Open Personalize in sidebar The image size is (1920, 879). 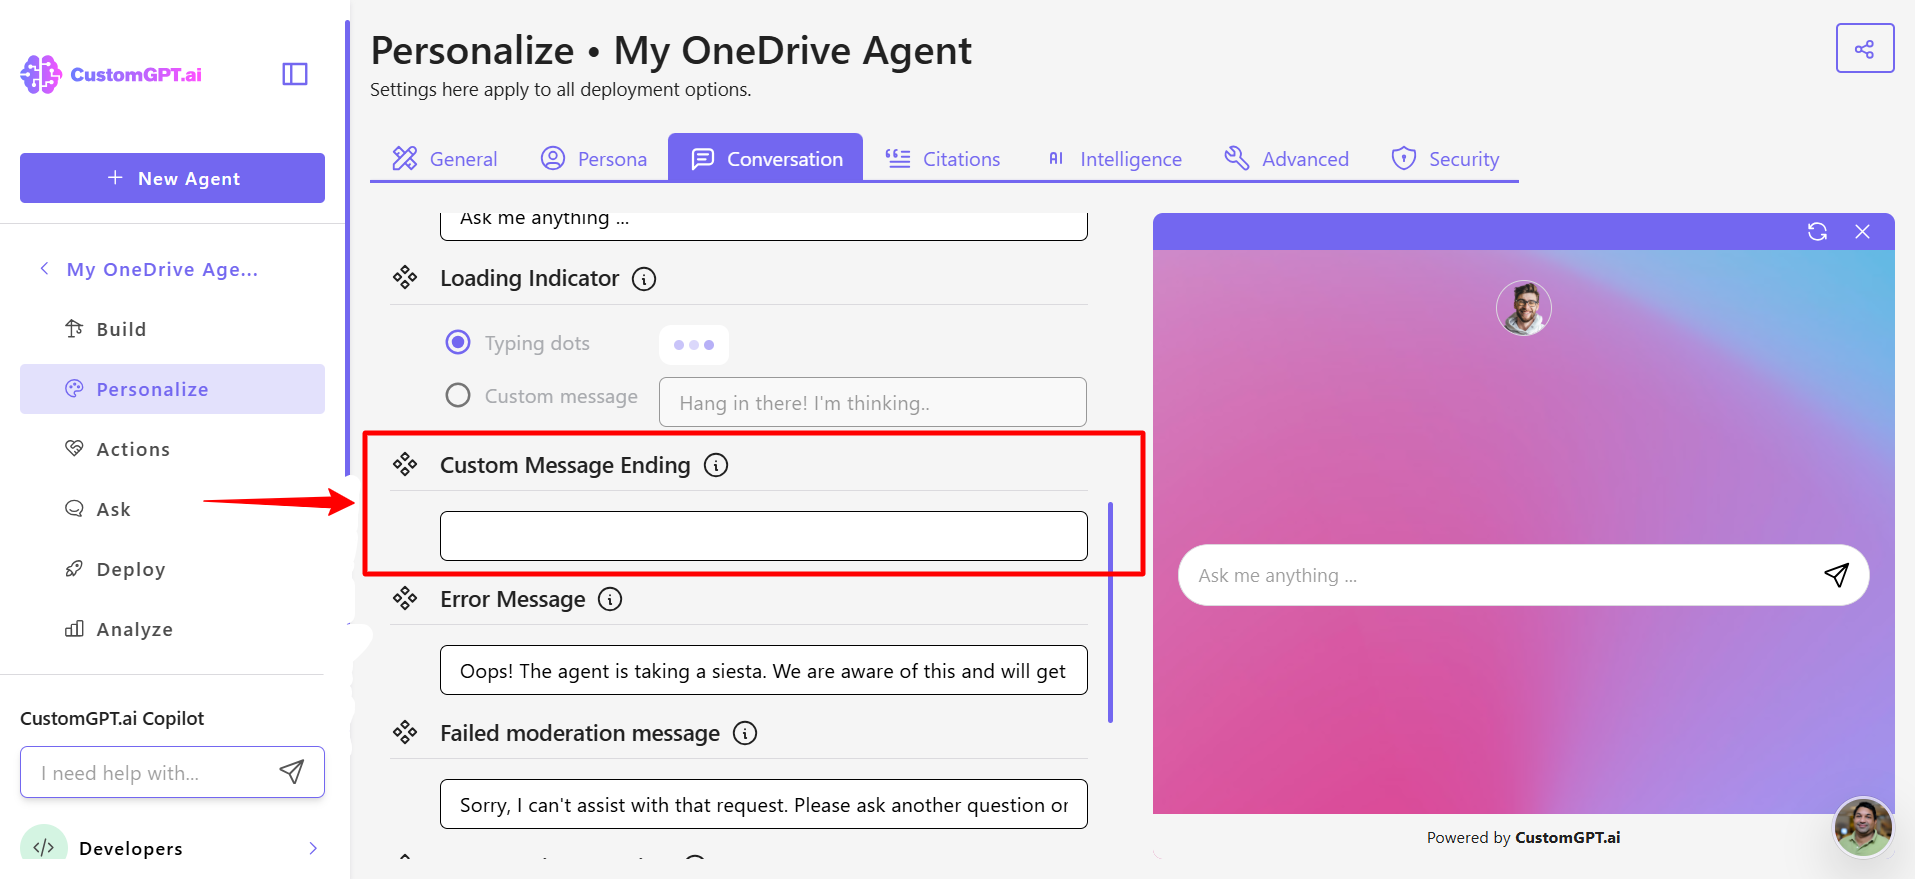pyautogui.click(x=172, y=389)
